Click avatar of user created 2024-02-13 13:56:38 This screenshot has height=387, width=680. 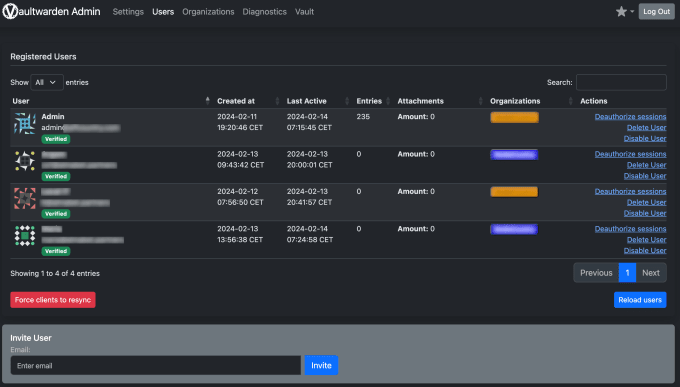(x=25, y=236)
